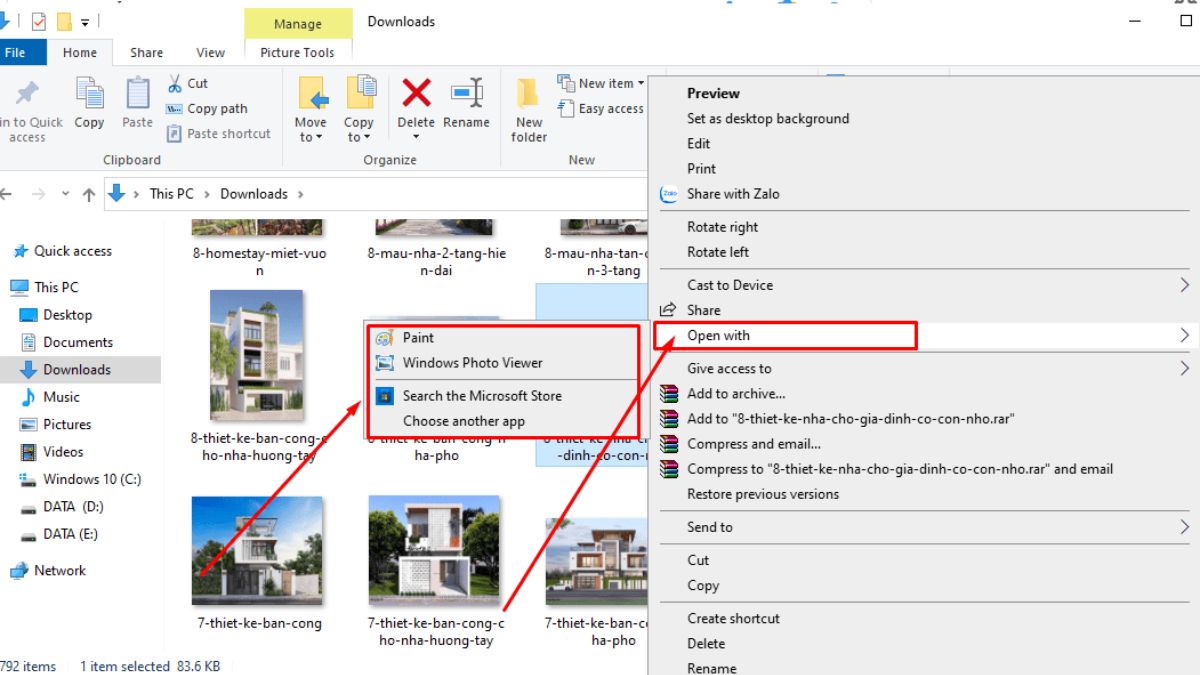The height and width of the screenshot is (675, 1200).
Task: Click Restore previous versions
Action: click(x=763, y=494)
